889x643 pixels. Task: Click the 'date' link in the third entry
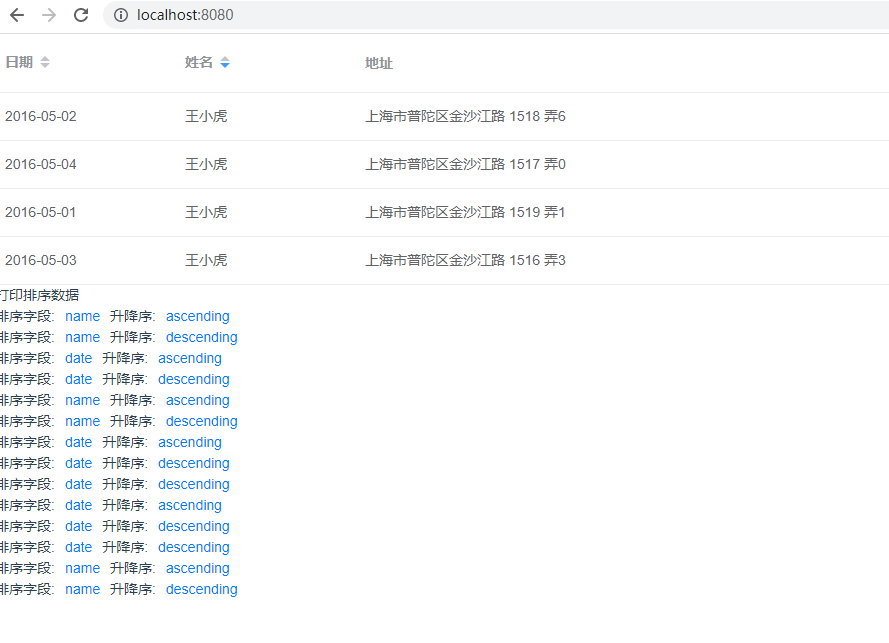point(78,358)
